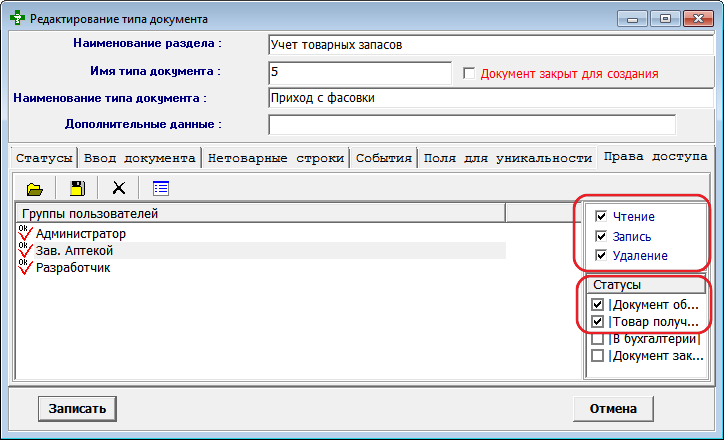Uncheck the Удаление permission checkbox
The image size is (724, 440).
601,255
